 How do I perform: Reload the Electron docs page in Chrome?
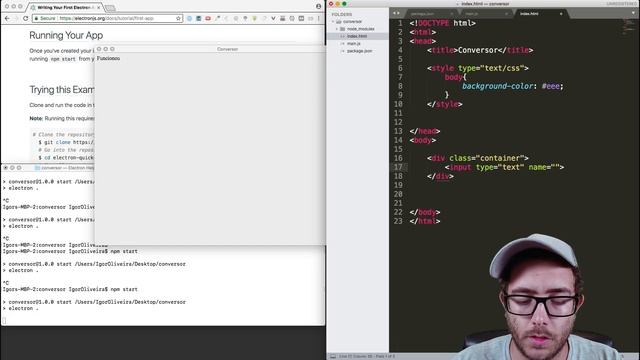click(x=25, y=18)
